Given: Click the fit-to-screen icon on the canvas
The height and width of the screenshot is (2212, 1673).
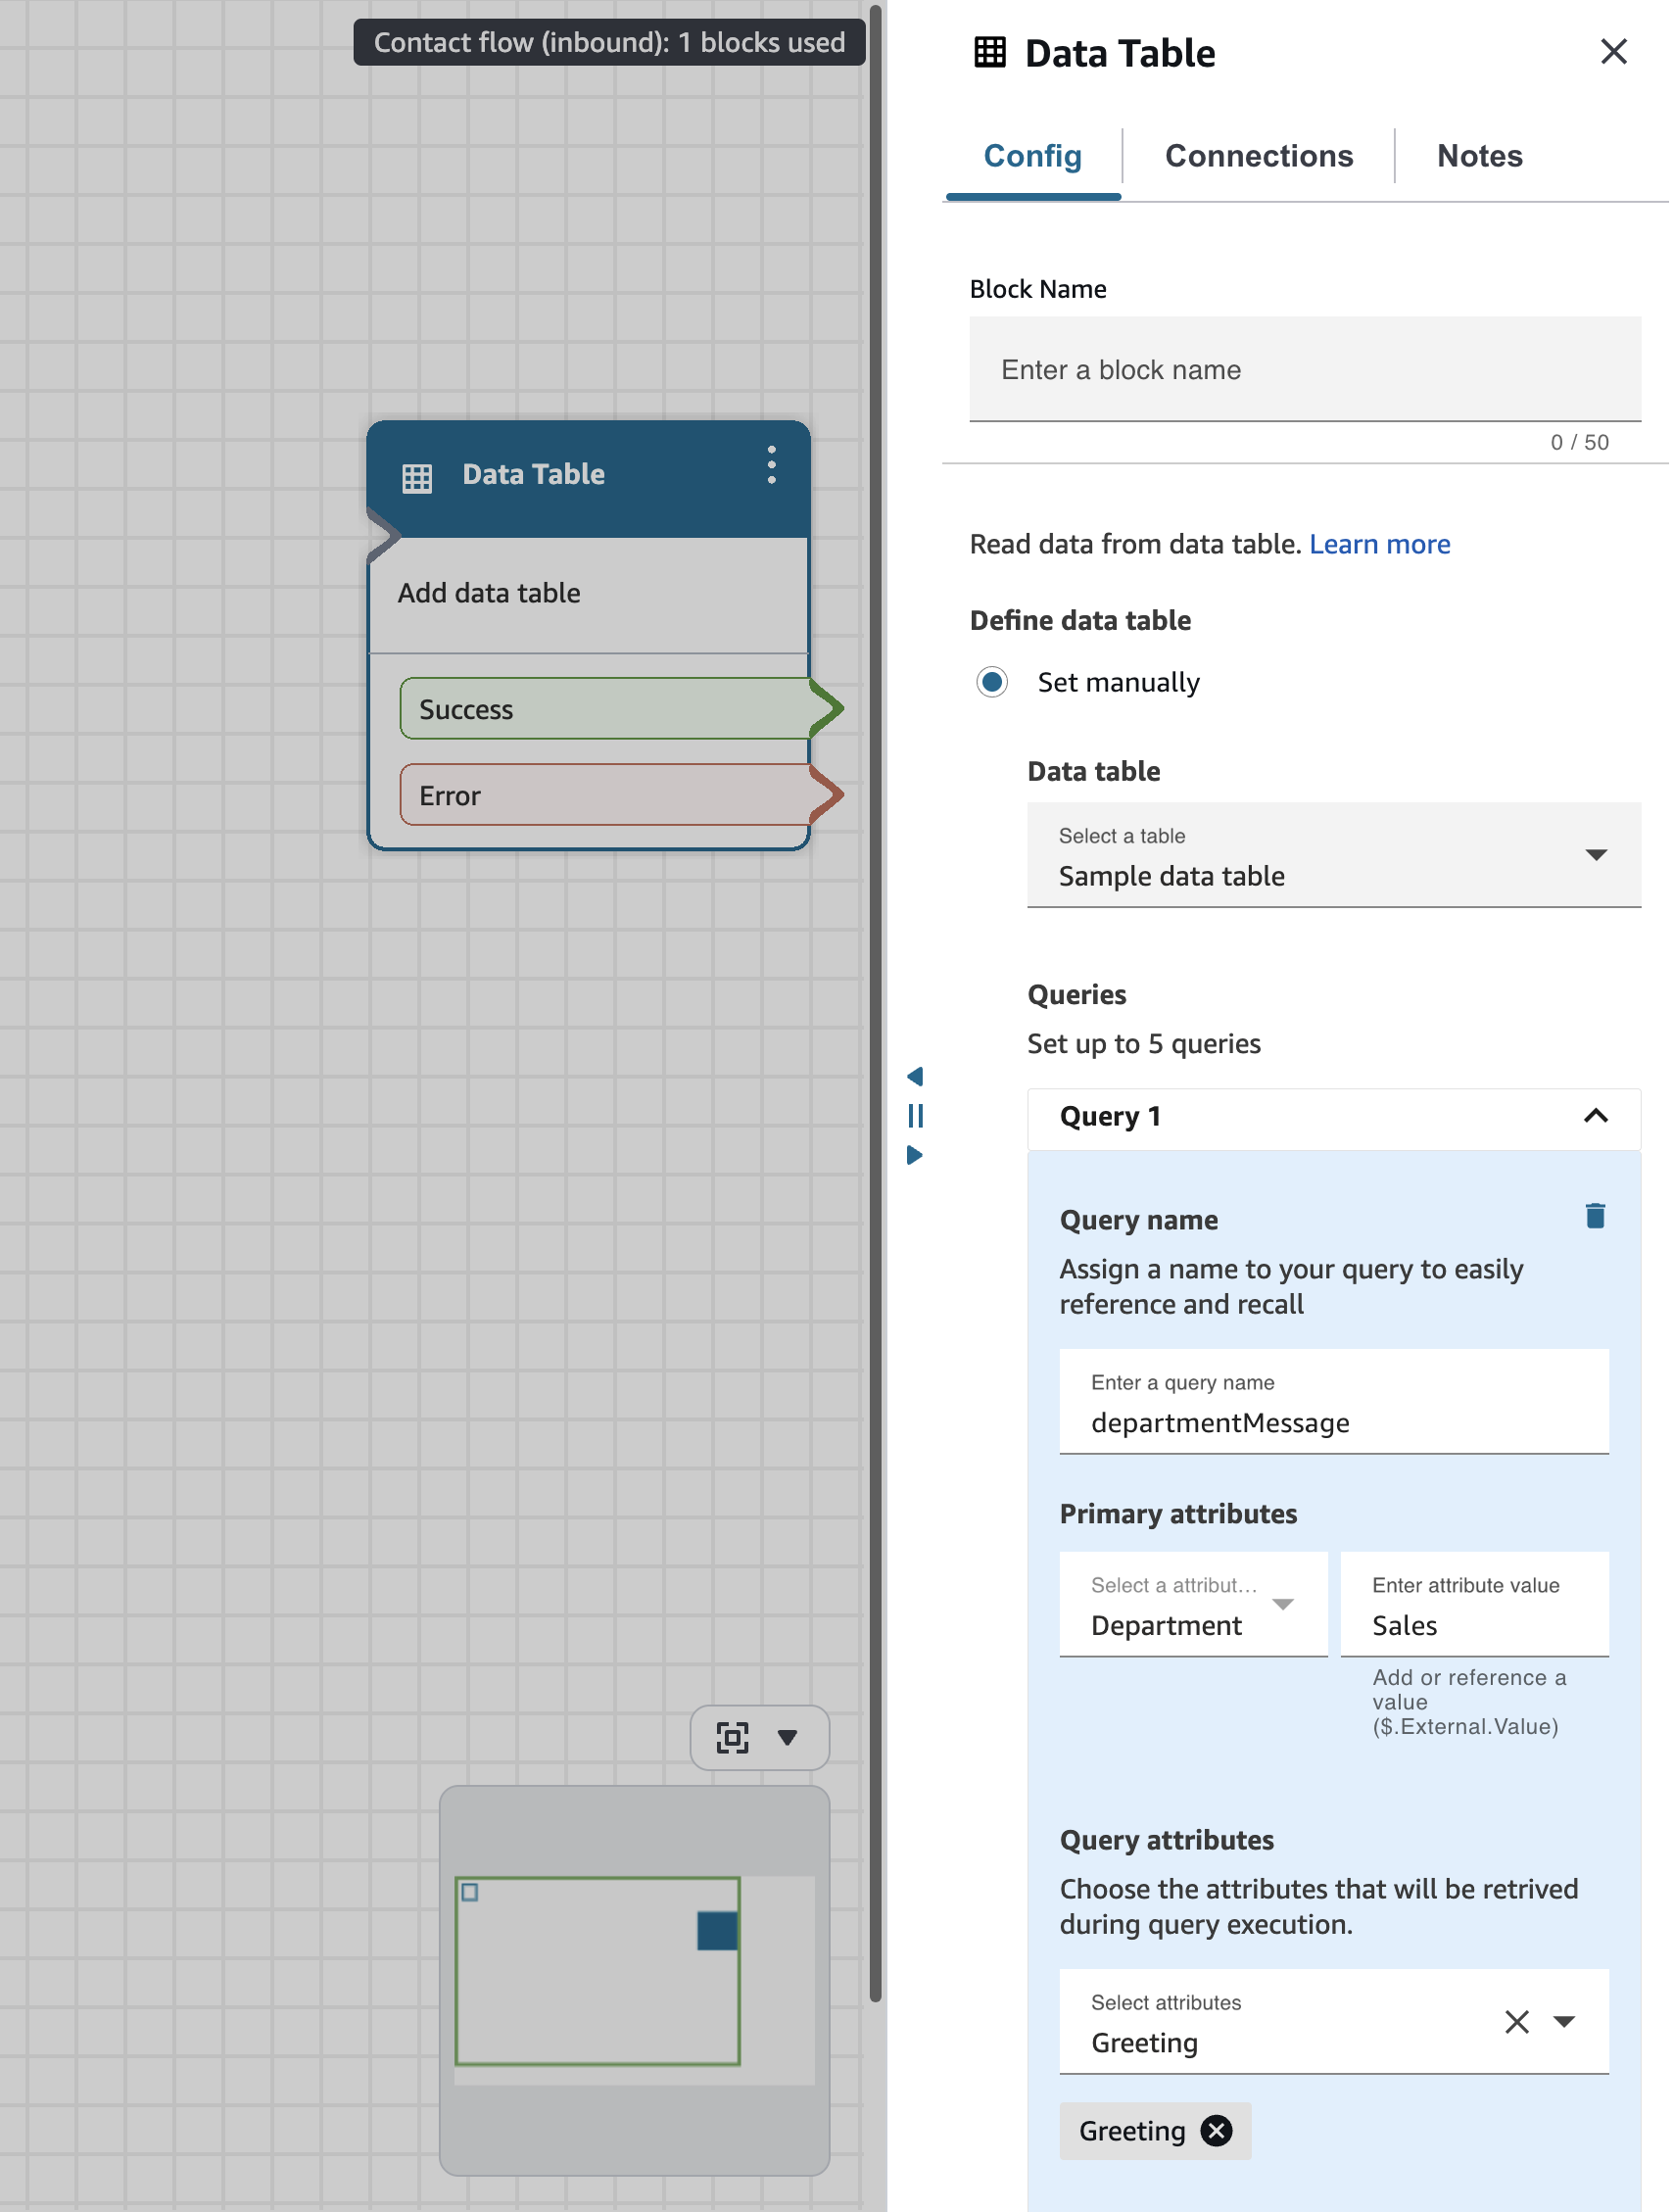Looking at the screenshot, I should 733,1737.
